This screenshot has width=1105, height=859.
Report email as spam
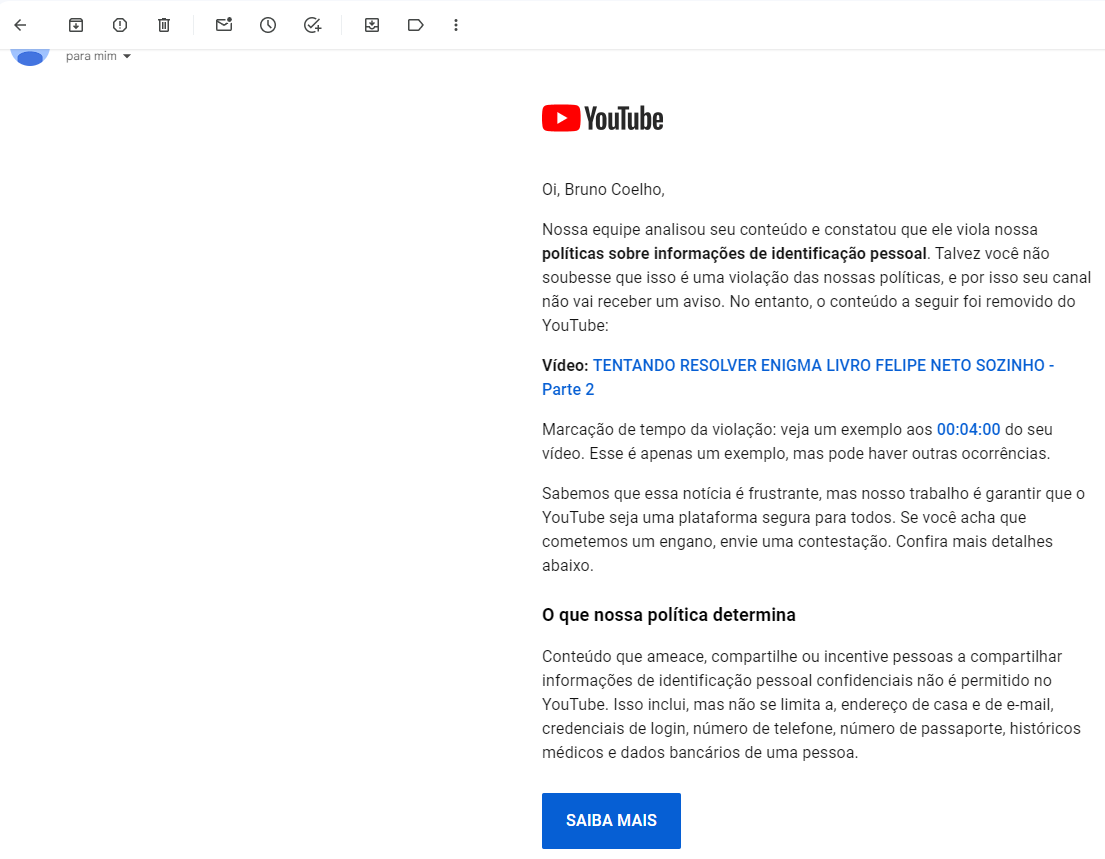pos(120,25)
